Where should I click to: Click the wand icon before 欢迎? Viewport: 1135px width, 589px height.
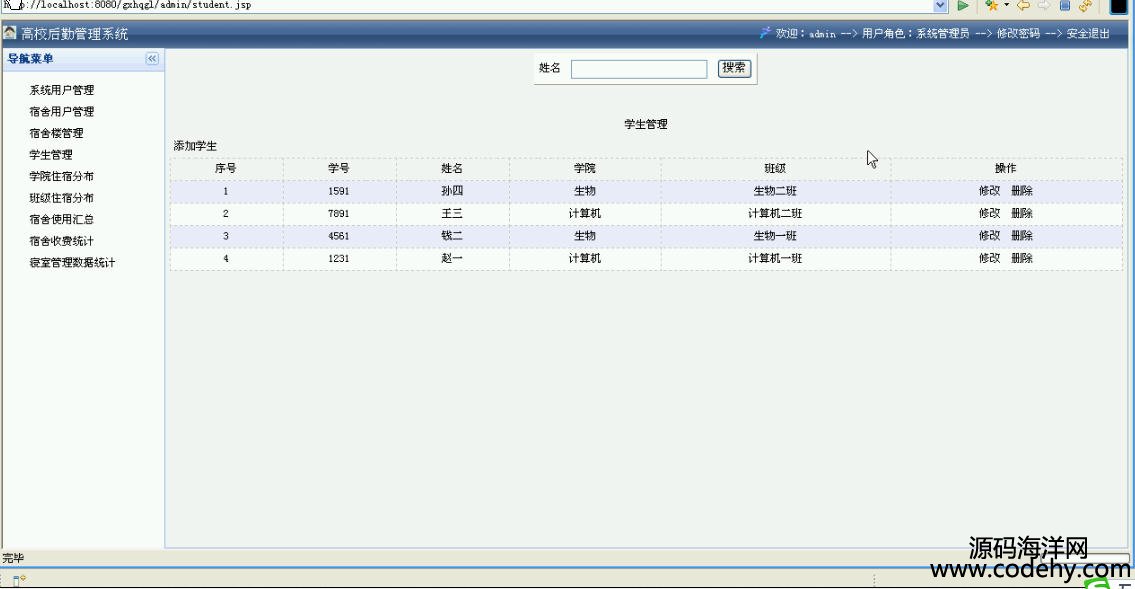765,33
